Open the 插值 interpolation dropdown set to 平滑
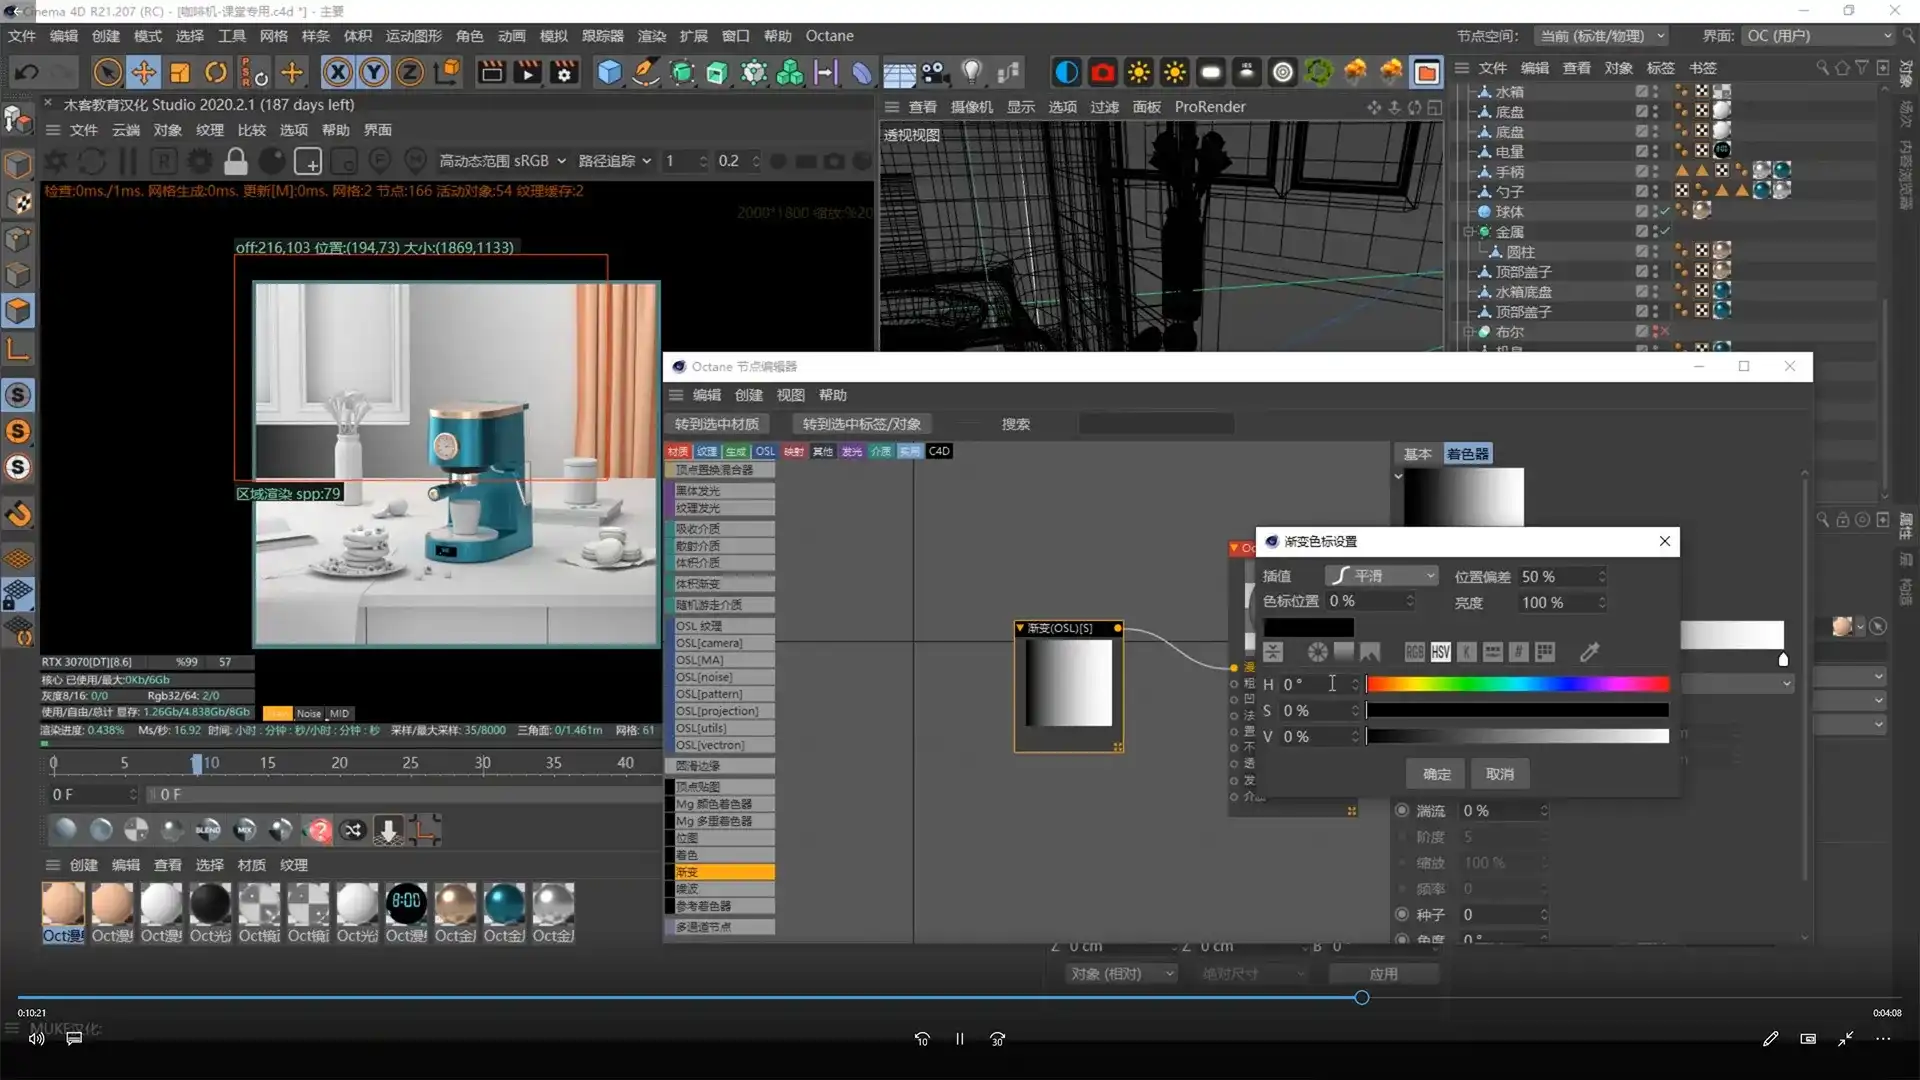1920x1080 pixels. (1382, 575)
